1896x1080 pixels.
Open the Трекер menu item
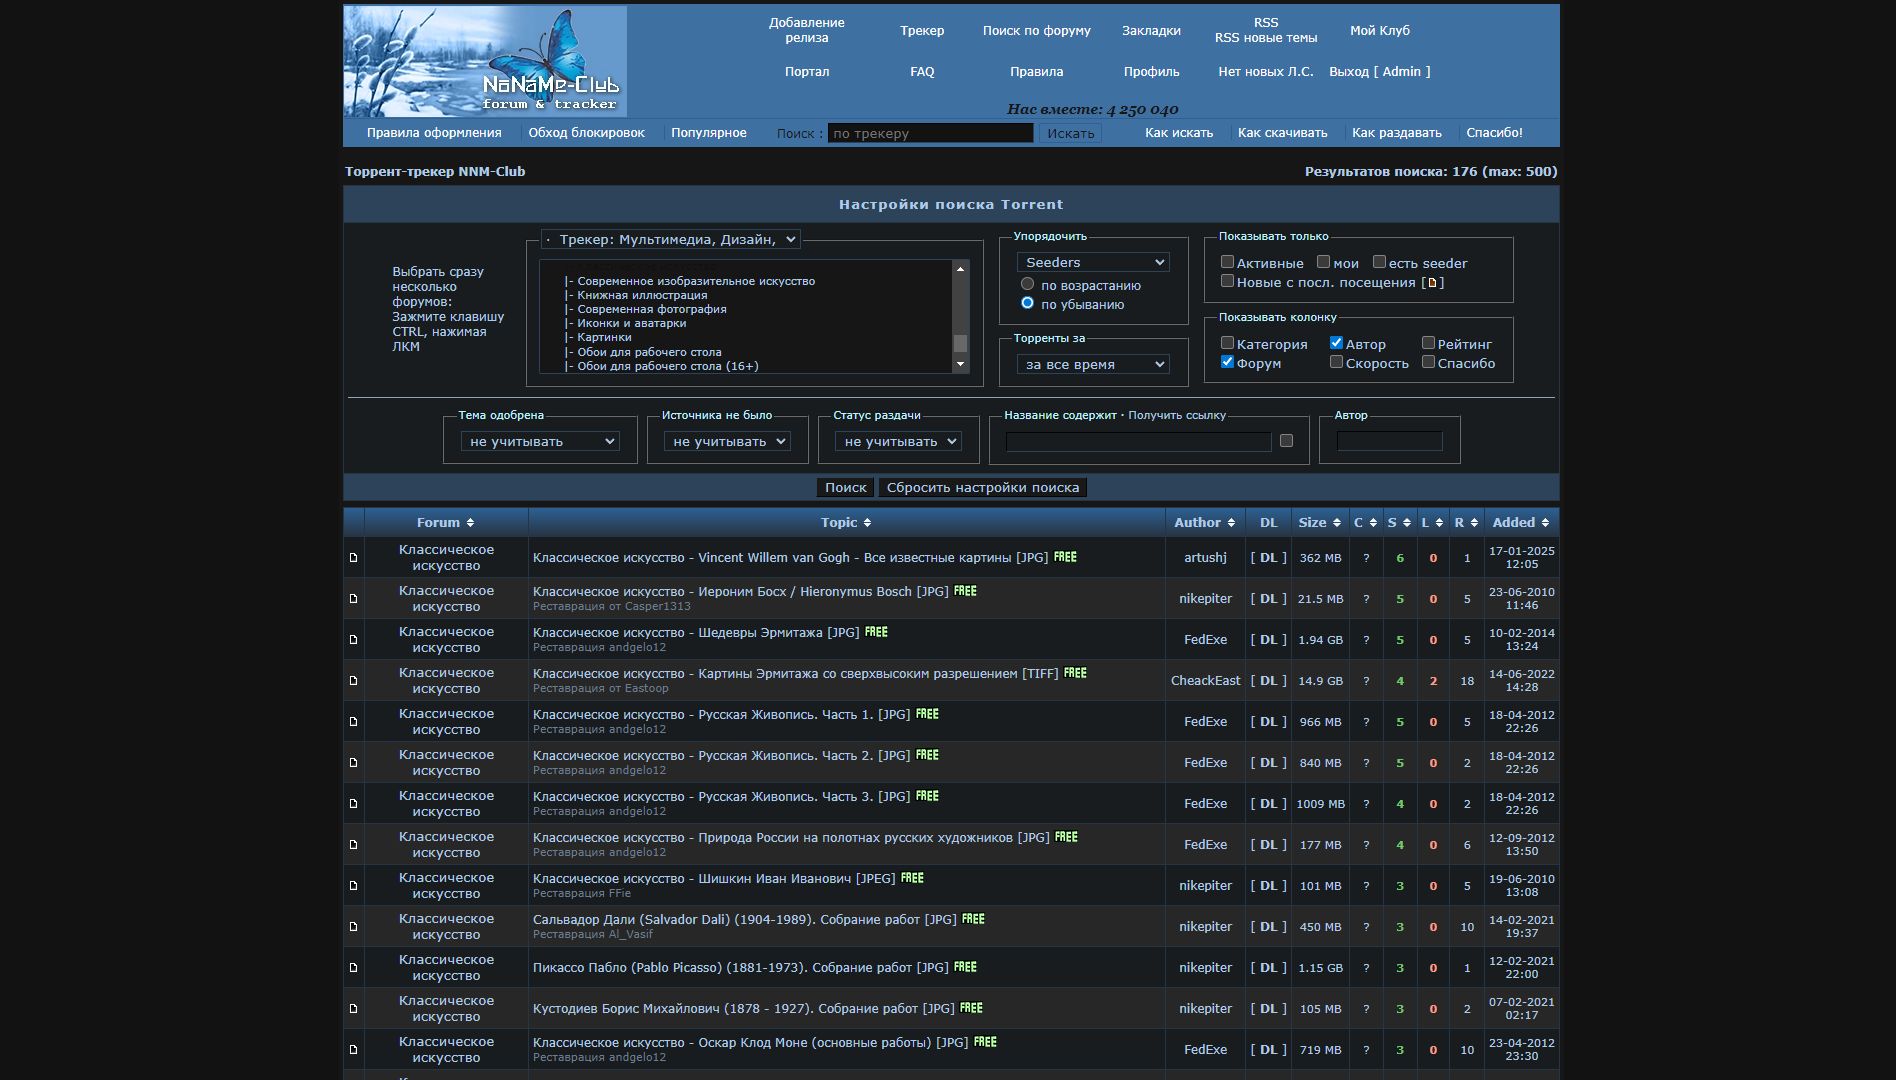pyautogui.click(x=922, y=31)
